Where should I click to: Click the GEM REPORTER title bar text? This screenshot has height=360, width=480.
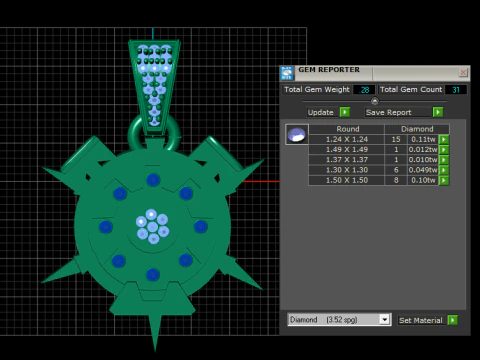pyautogui.click(x=329, y=70)
